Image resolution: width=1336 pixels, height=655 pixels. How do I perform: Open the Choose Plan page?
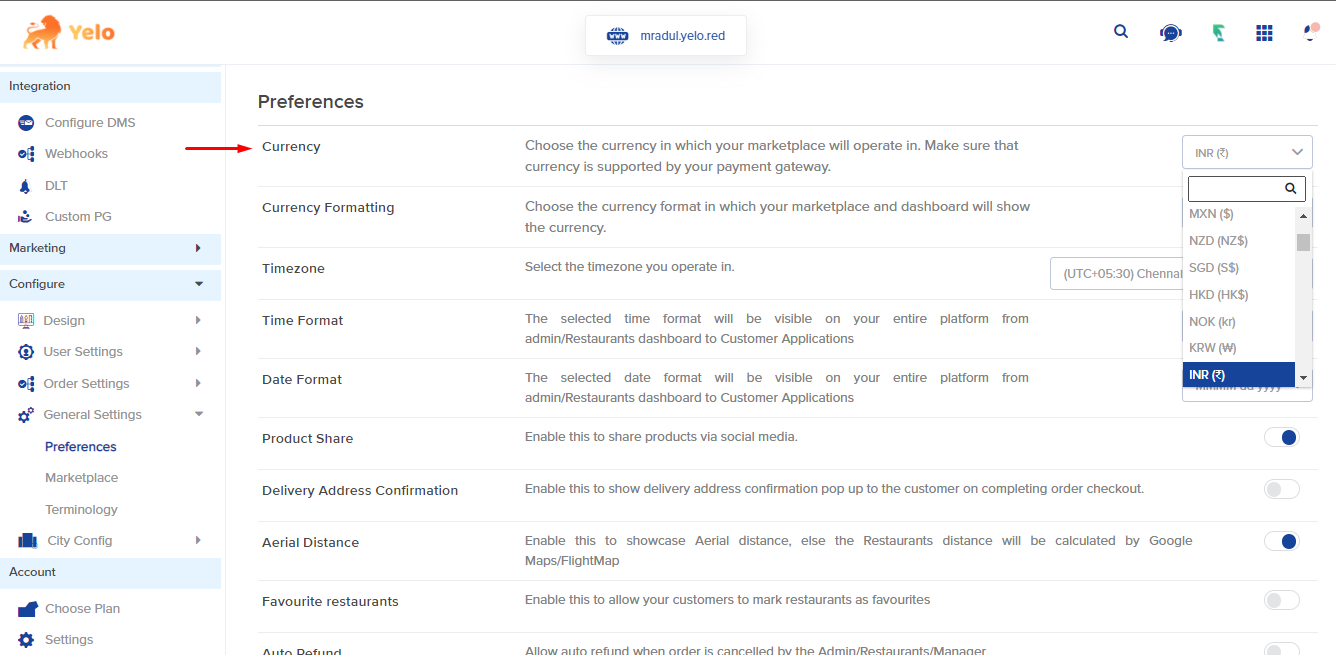tap(82, 609)
